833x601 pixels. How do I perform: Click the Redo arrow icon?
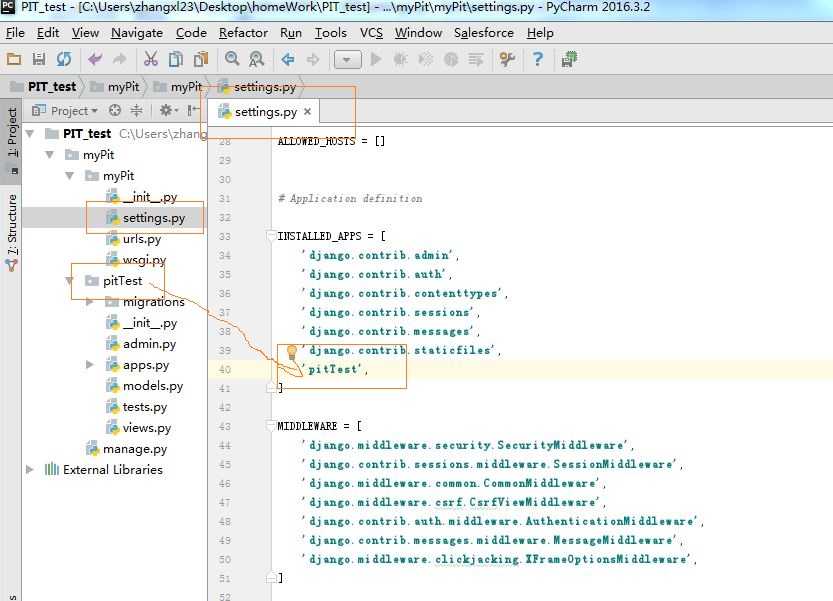click(120, 59)
